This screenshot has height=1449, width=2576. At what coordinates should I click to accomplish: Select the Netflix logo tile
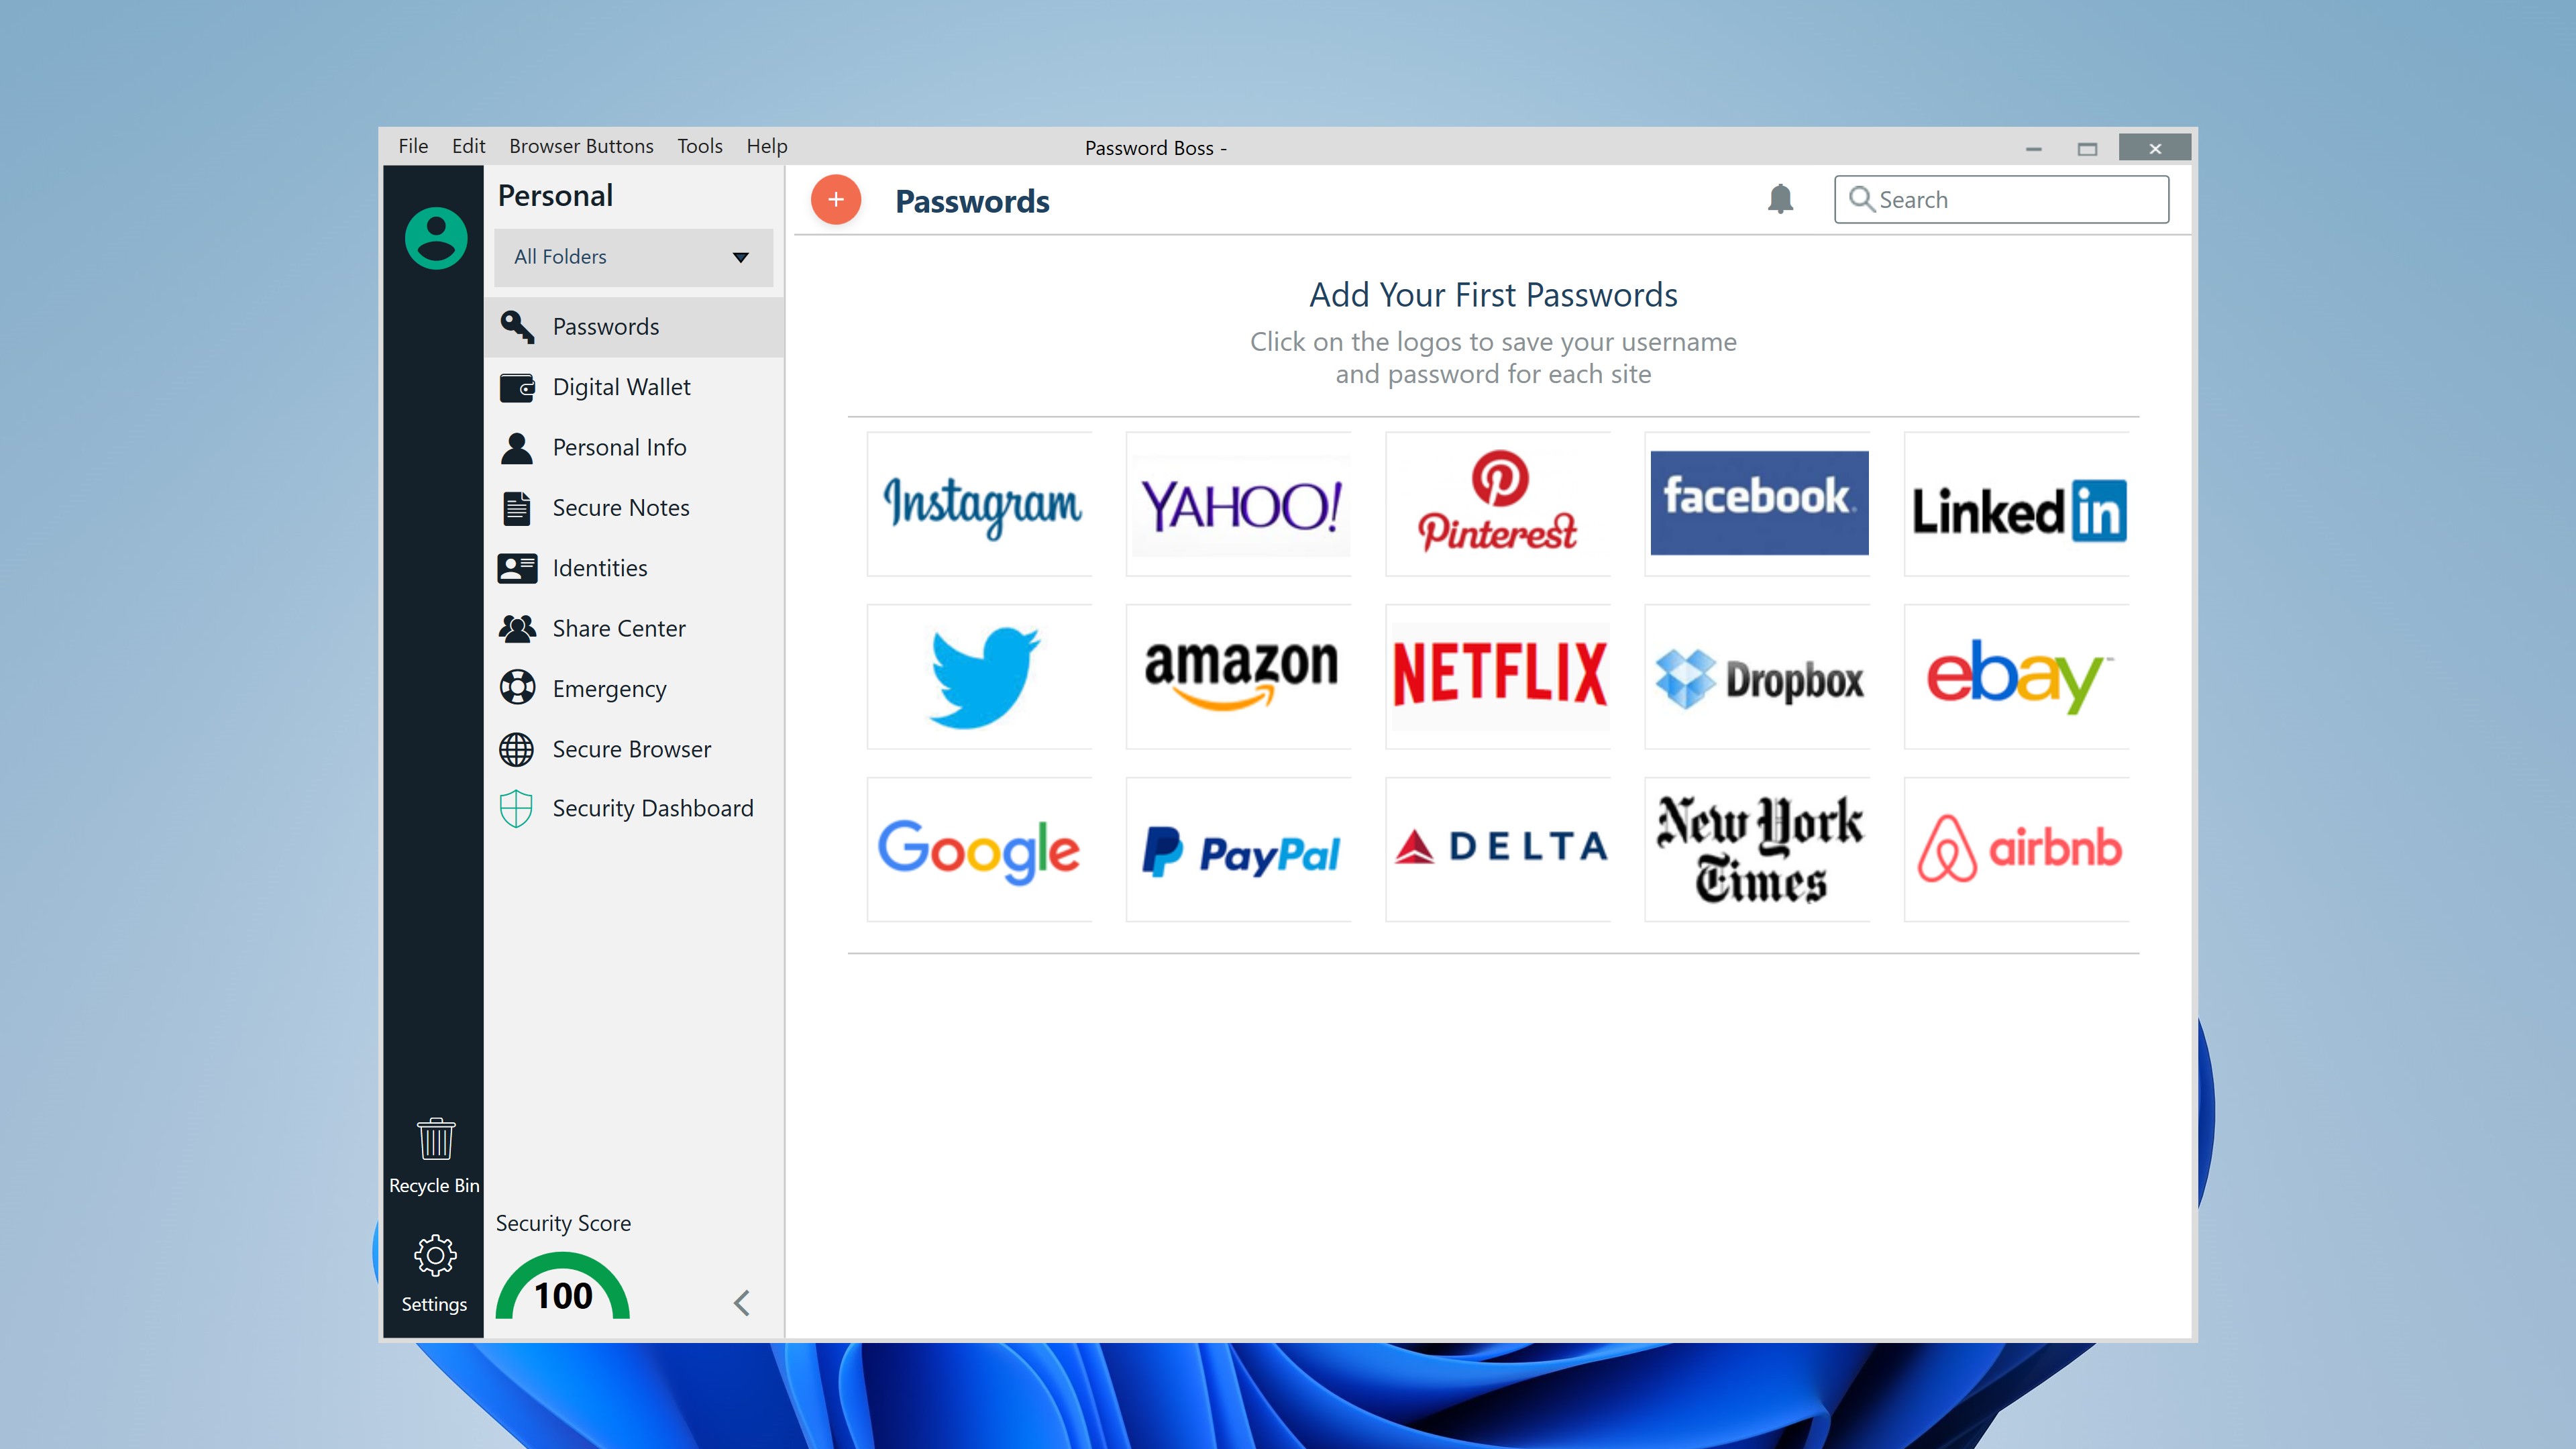1498,677
